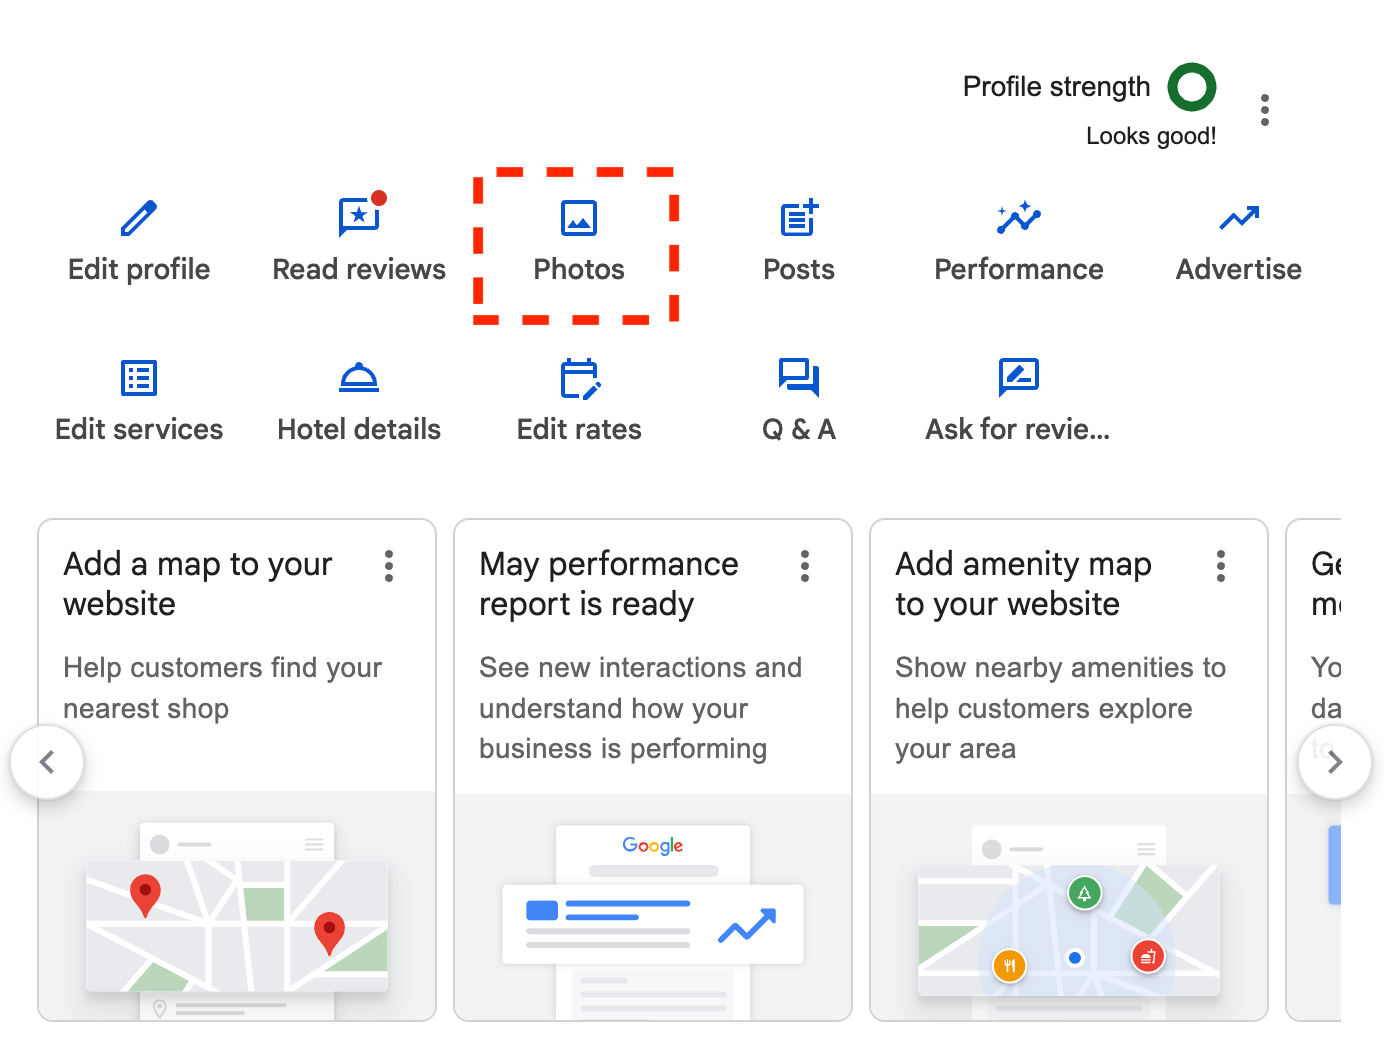Click the amenity map illustration thumbnail
This screenshot has height=1048, width=1384.
pyautogui.click(x=1069, y=907)
